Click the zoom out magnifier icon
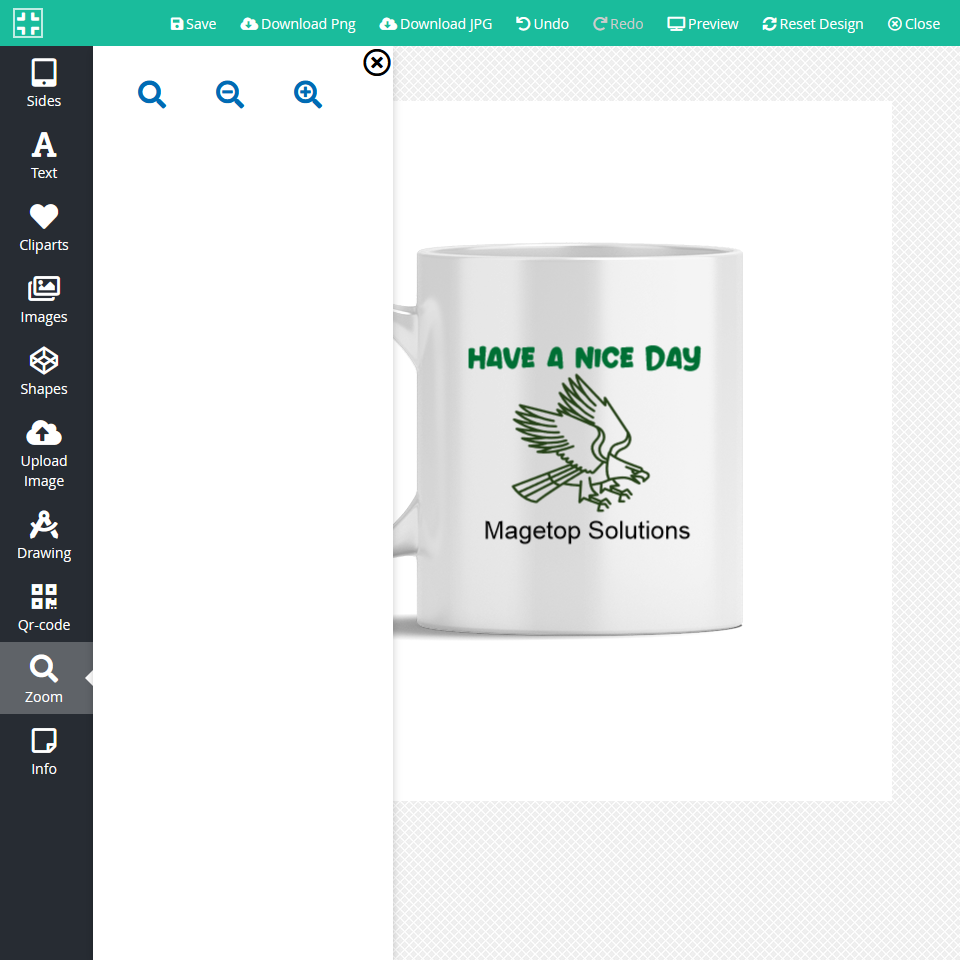The height and width of the screenshot is (960, 960). 230,95
